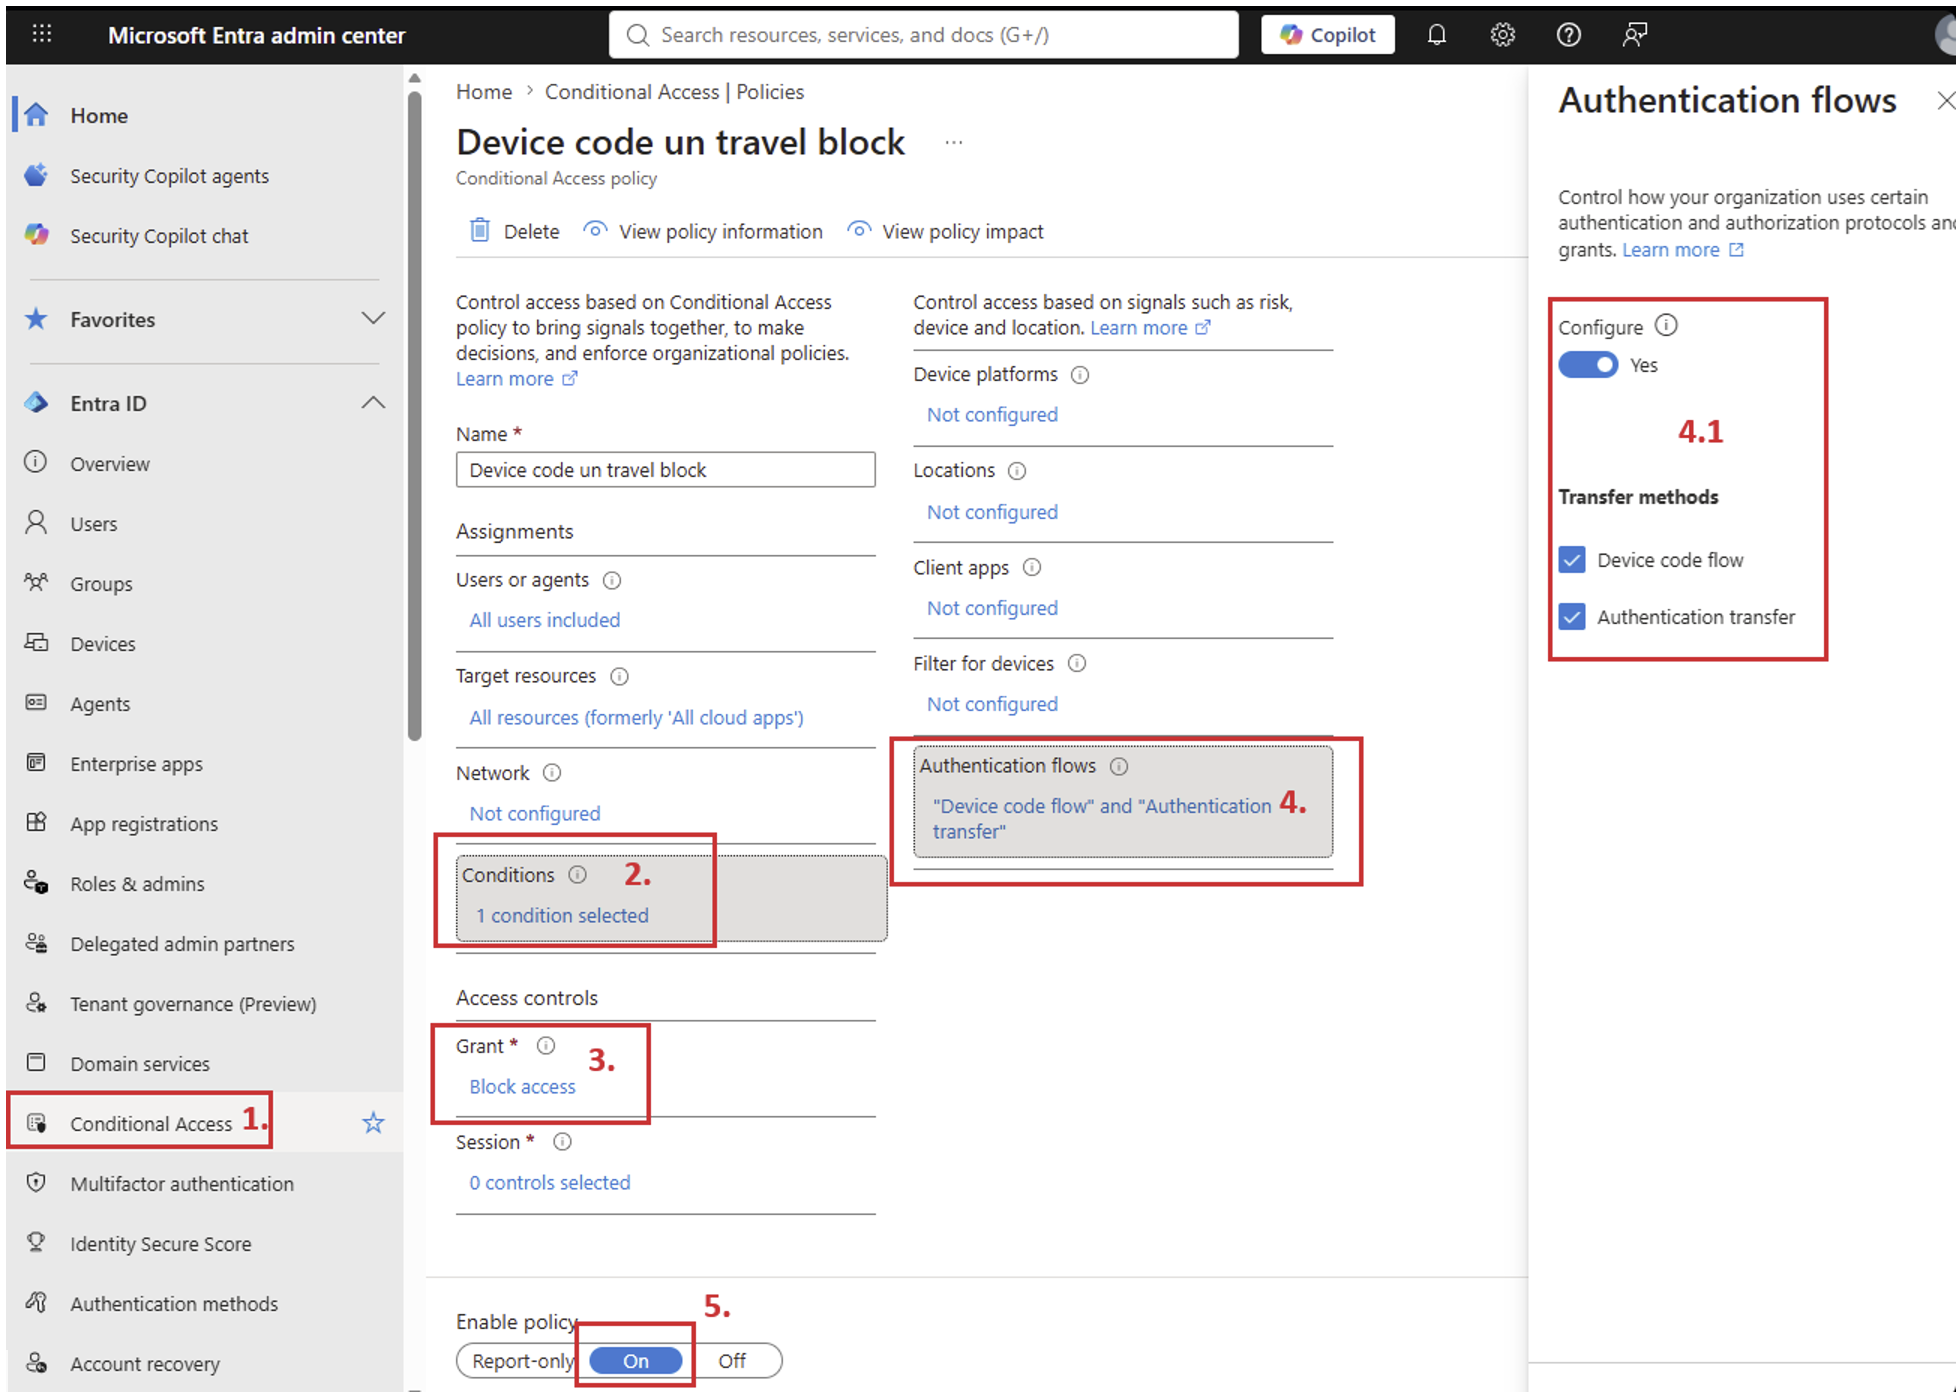Open the Block access grant link
The width and height of the screenshot is (1960, 1396).
tap(522, 1087)
